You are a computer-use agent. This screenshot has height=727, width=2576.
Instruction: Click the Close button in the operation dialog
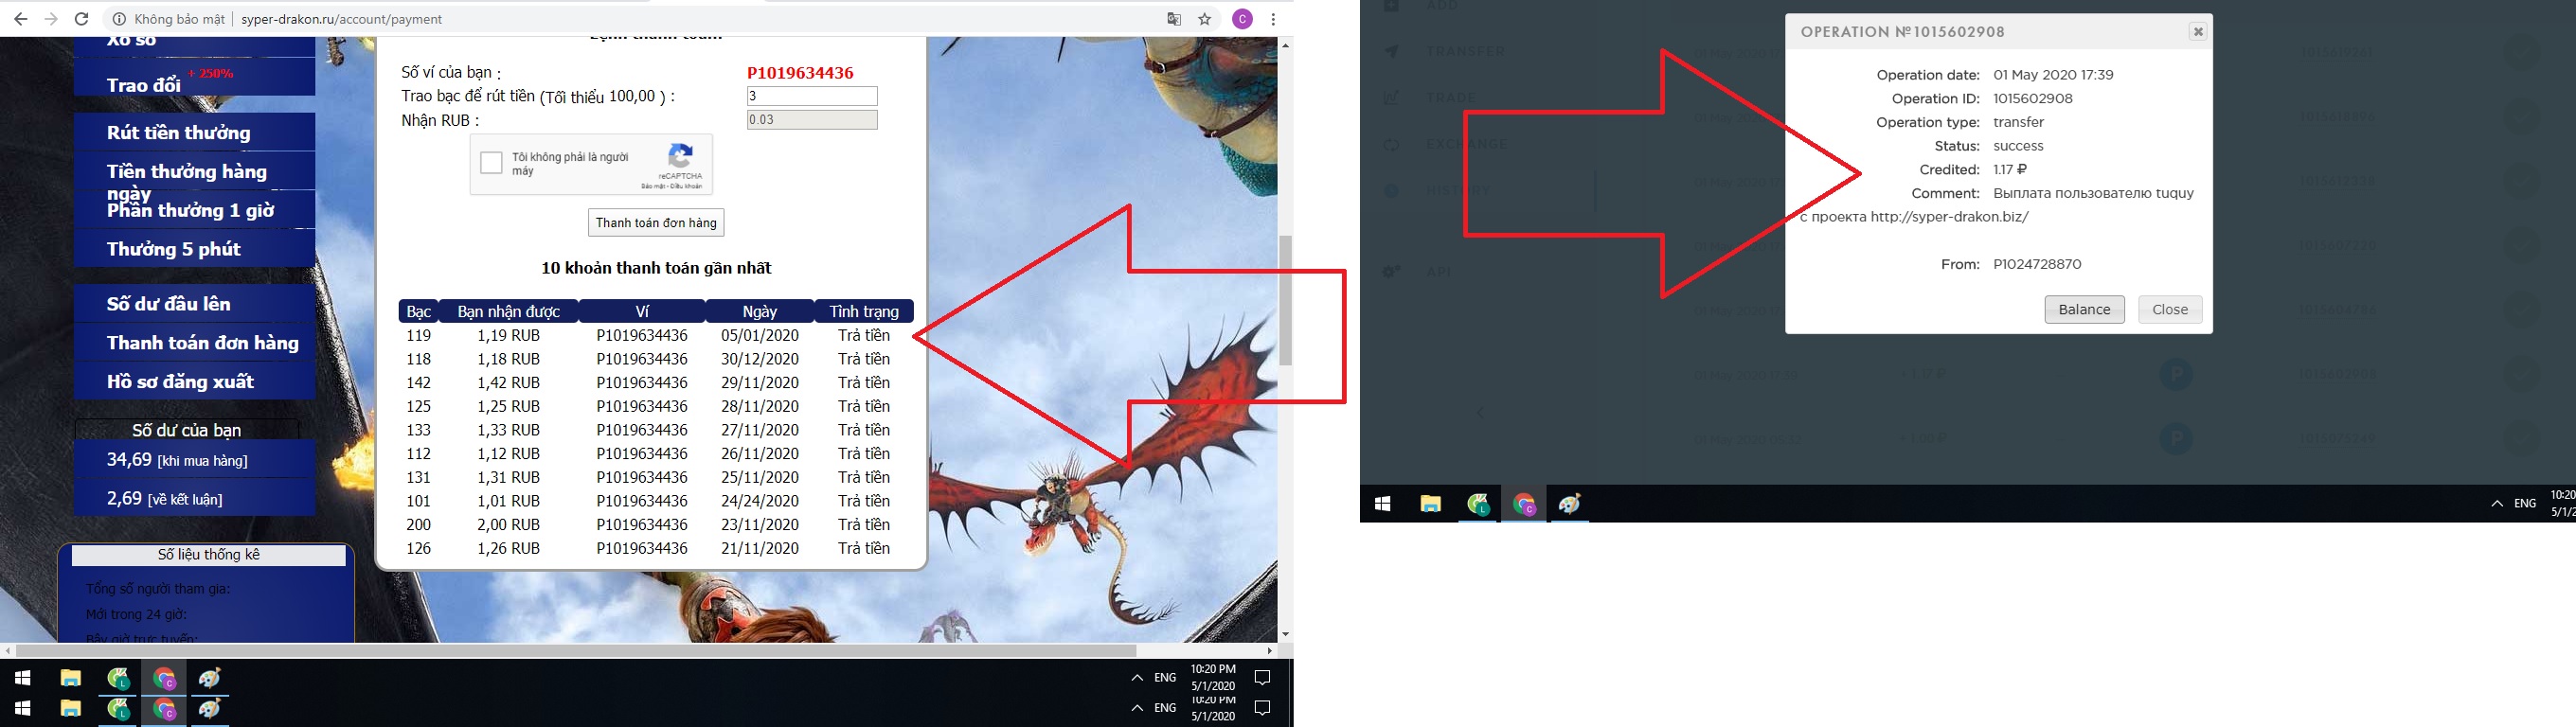[x=2170, y=310]
